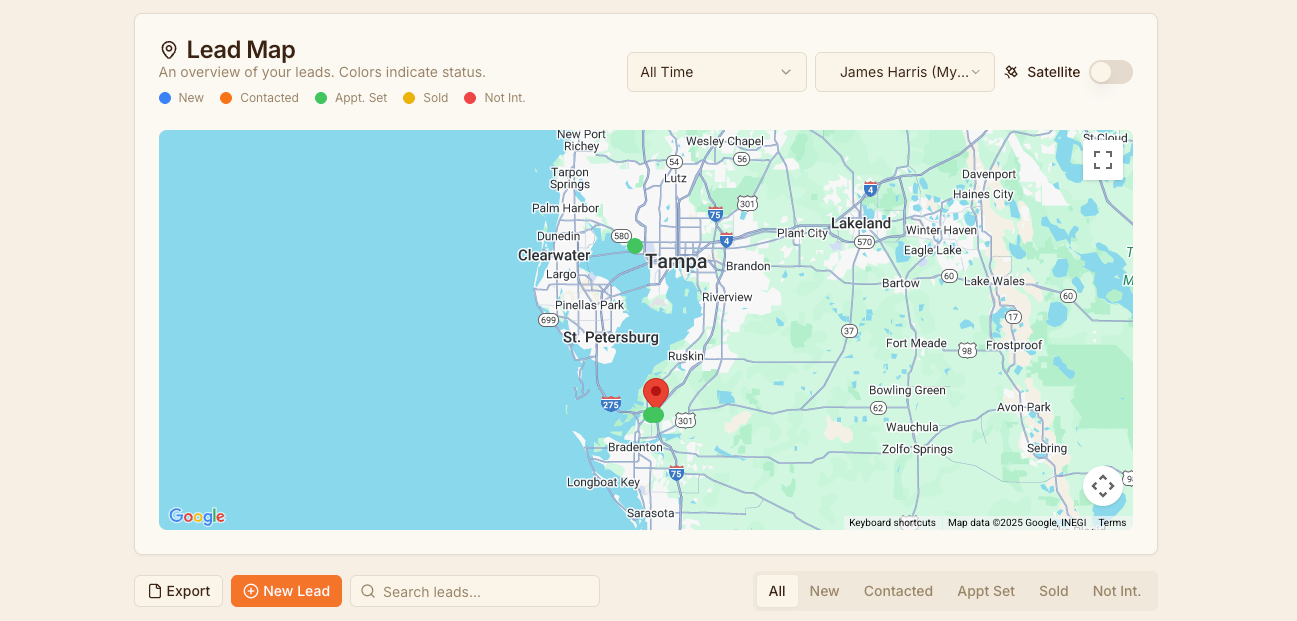Screen dimensions: 1297x621
Task: Click the satellite icon beside the Satellite label
Action: (x=1011, y=72)
